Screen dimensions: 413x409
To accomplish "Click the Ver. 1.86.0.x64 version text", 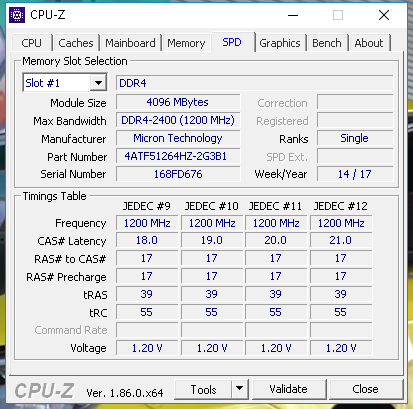I will pos(125,393).
